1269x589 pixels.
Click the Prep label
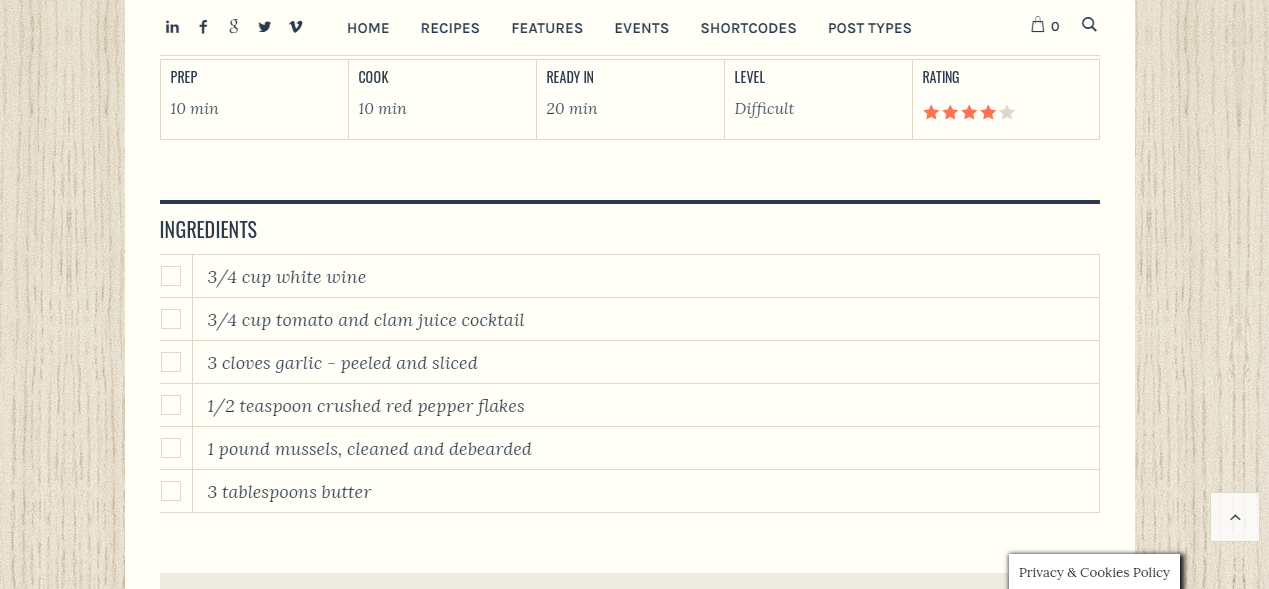184,77
